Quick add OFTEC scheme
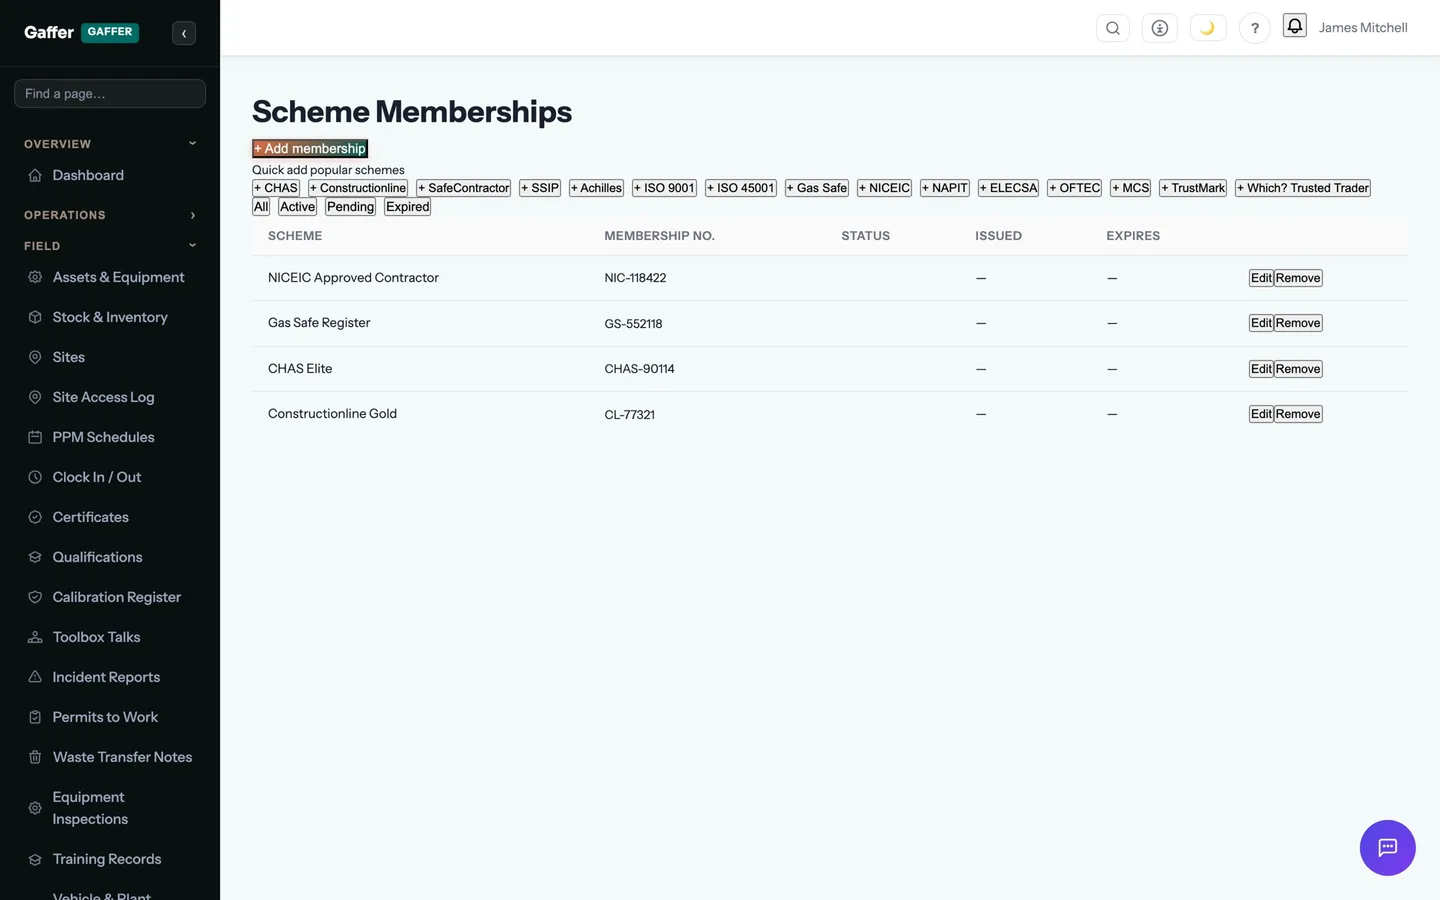Viewport: 1440px width, 900px height. point(1075,188)
